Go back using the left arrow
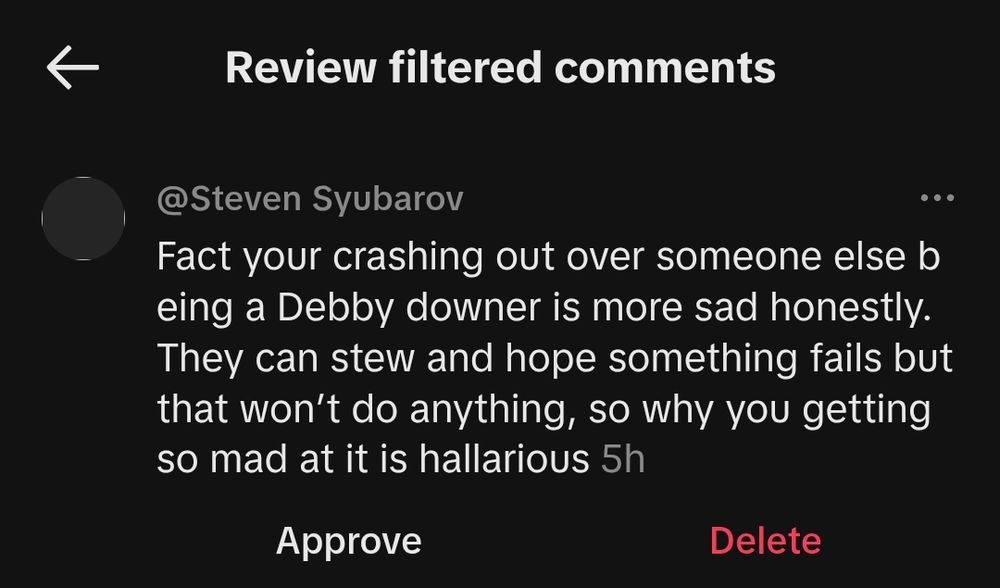This screenshot has height=588, width=1000. (x=73, y=67)
